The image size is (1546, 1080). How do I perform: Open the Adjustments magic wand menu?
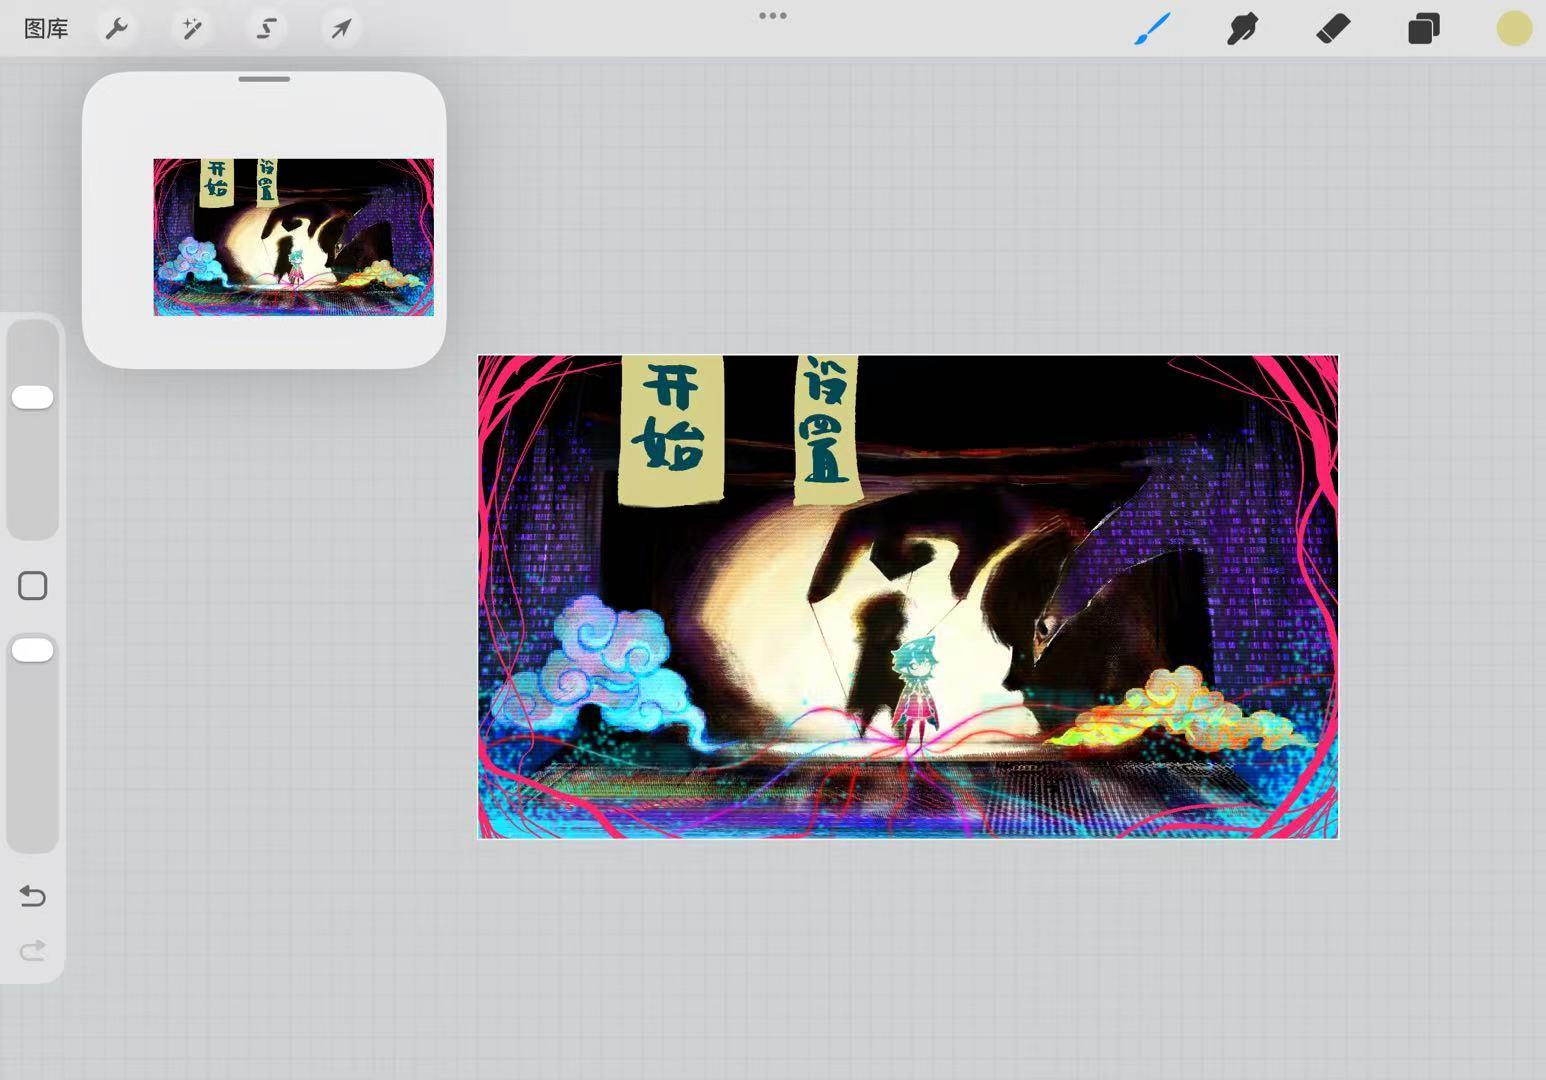[191, 29]
